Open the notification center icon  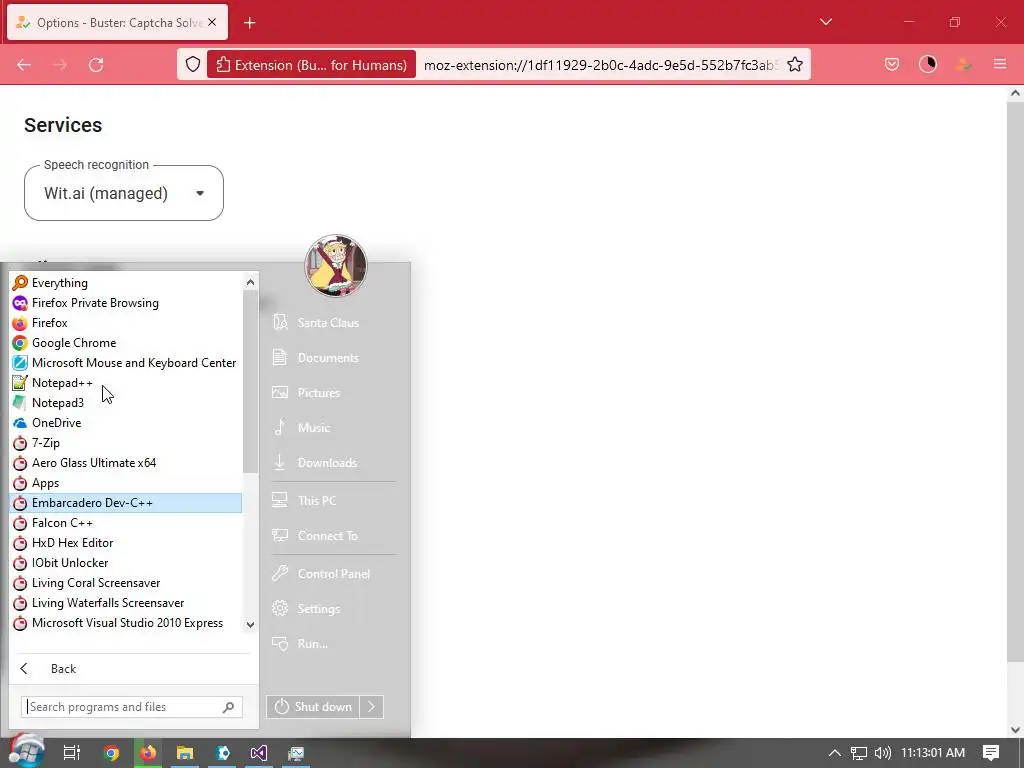coord(991,753)
